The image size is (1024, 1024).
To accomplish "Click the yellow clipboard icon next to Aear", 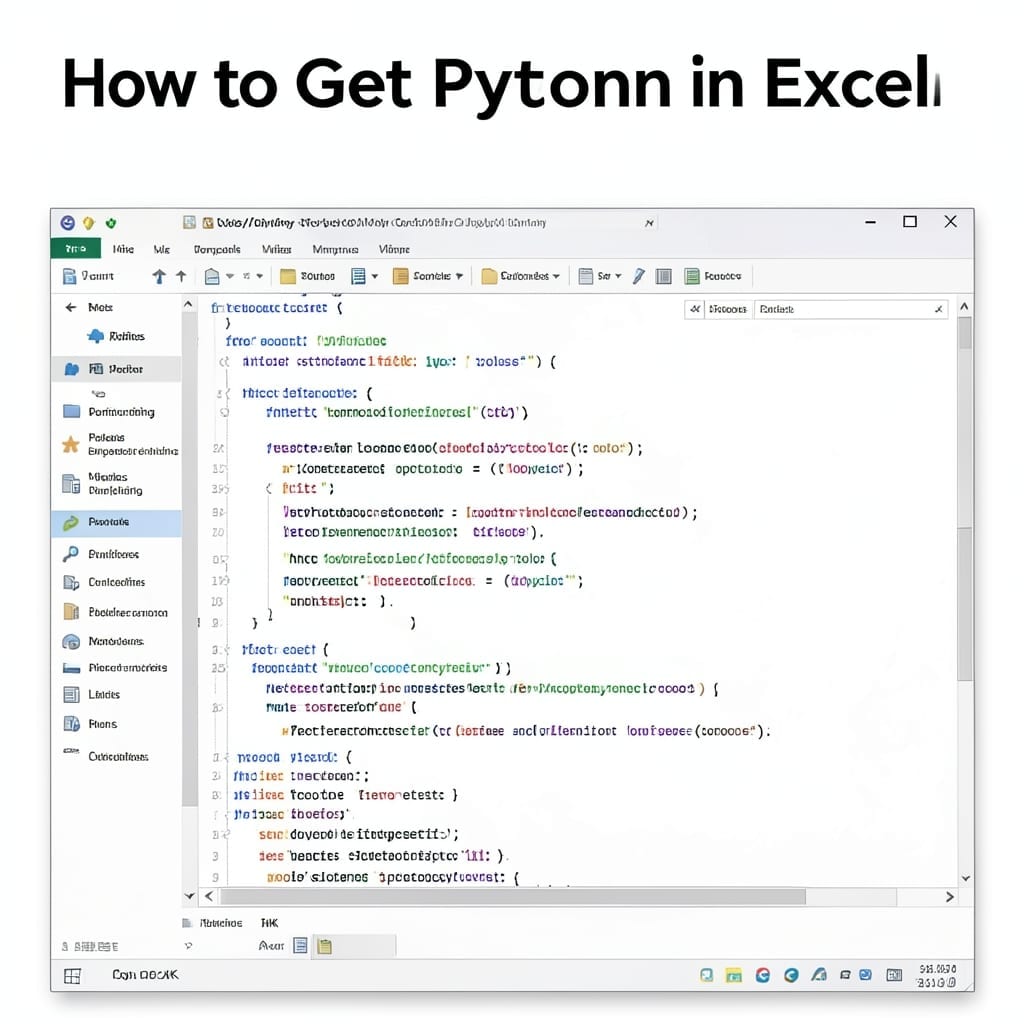I will [x=325, y=946].
